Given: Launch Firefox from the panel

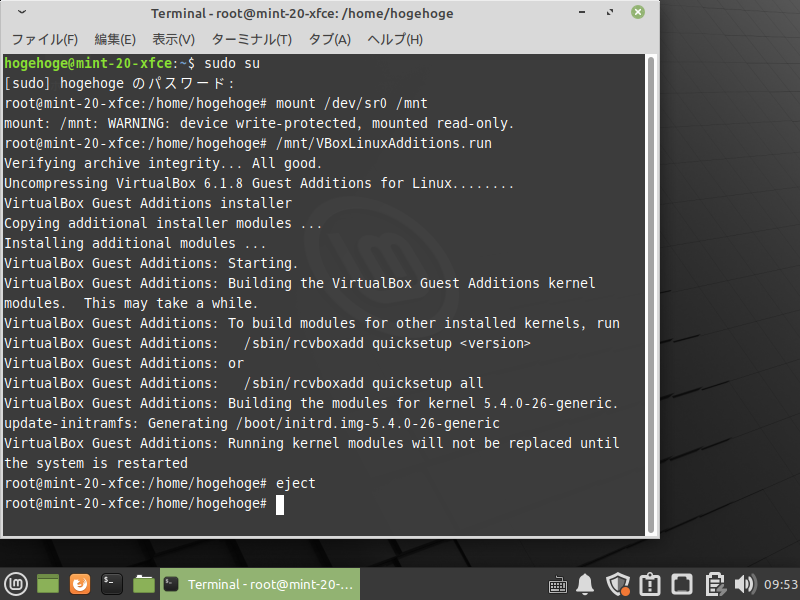Looking at the screenshot, I should point(80,584).
